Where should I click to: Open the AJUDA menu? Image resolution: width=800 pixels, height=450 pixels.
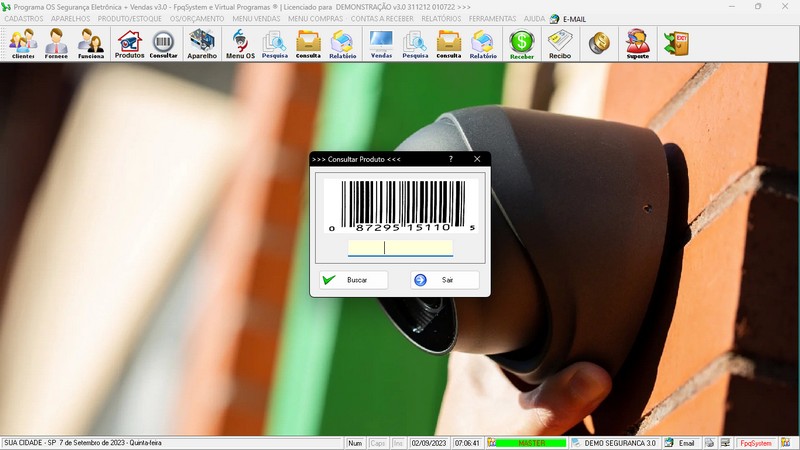[534, 19]
